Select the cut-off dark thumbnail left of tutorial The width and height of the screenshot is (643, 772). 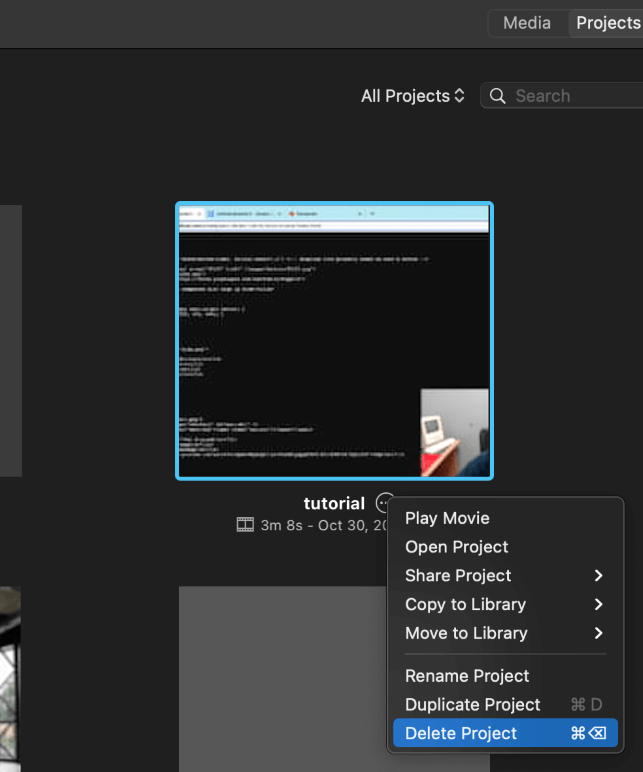(x=10, y=341)
